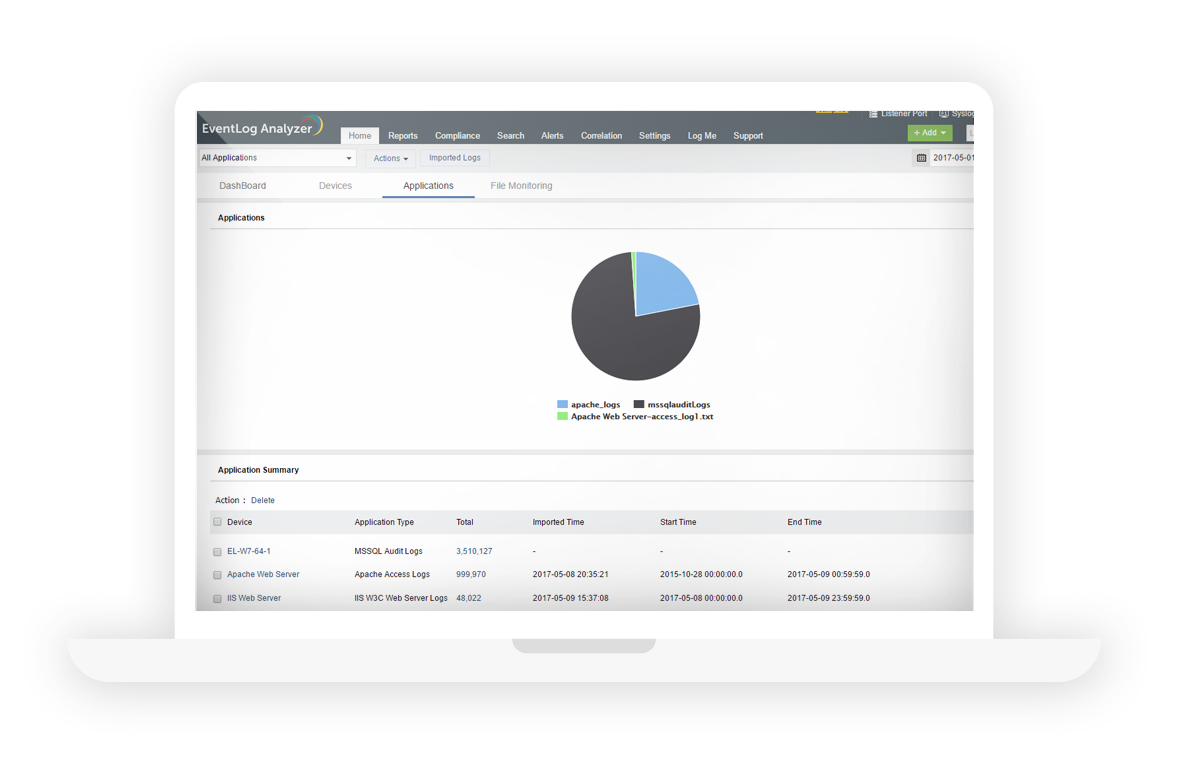
Task: Click the IIS W3C Web Server Logs cell
Action: [x=401, y=598]
